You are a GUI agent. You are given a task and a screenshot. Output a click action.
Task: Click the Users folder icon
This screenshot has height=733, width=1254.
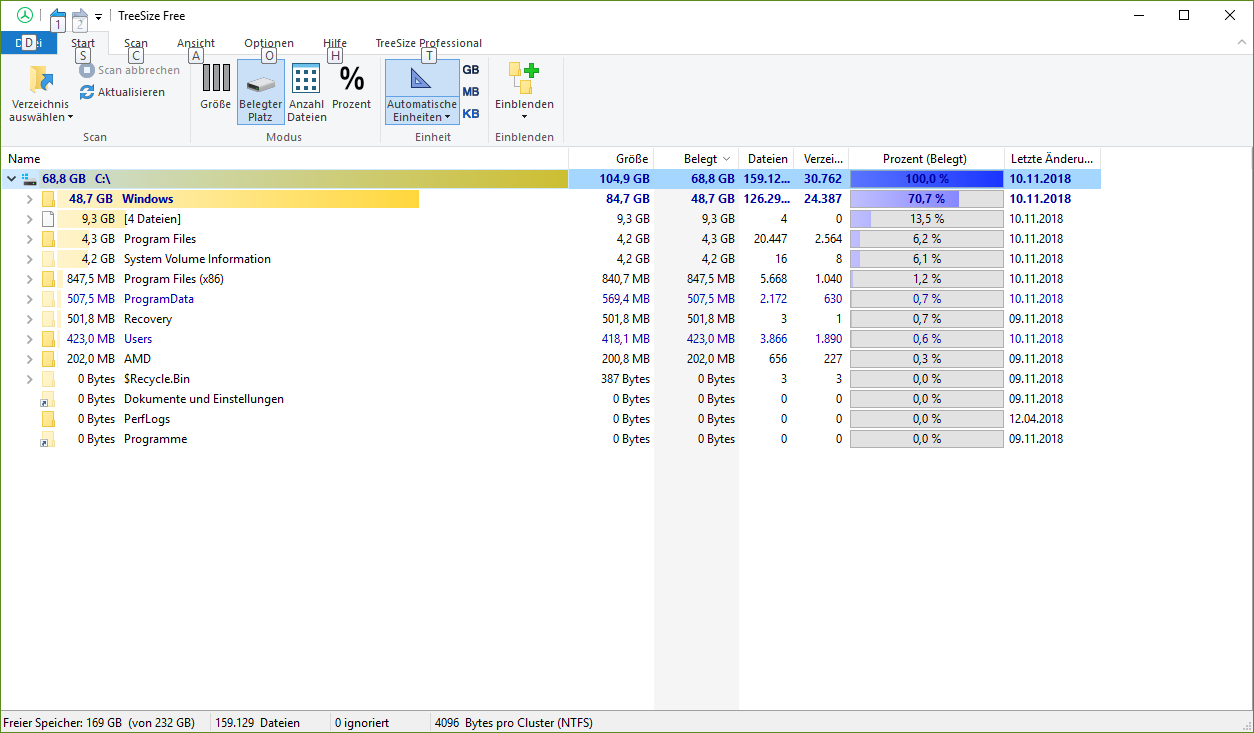(x=48, y=339)
